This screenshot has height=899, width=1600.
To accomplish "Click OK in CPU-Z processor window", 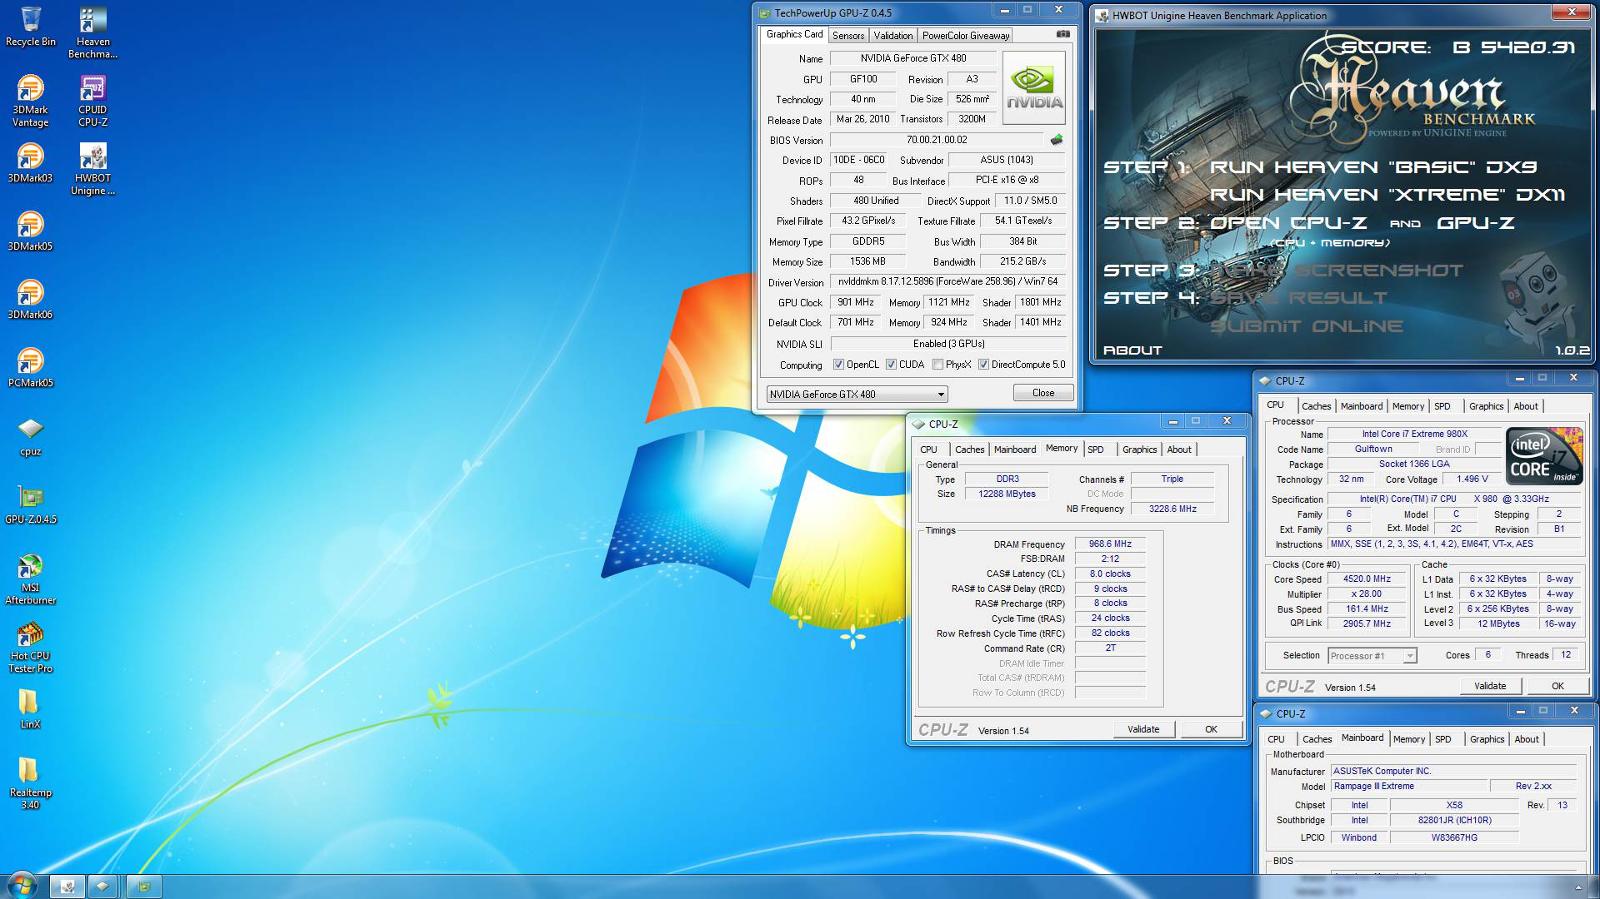I will pos(1557,686).
